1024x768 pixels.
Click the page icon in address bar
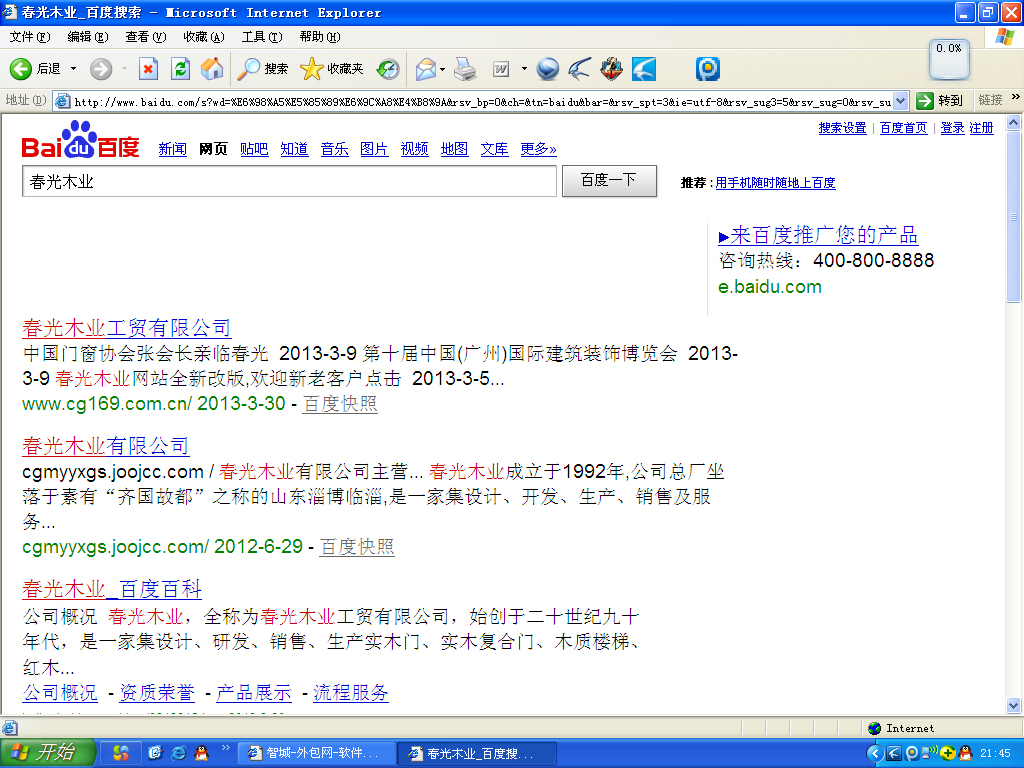pyautogui.click(x=63, y=101)
